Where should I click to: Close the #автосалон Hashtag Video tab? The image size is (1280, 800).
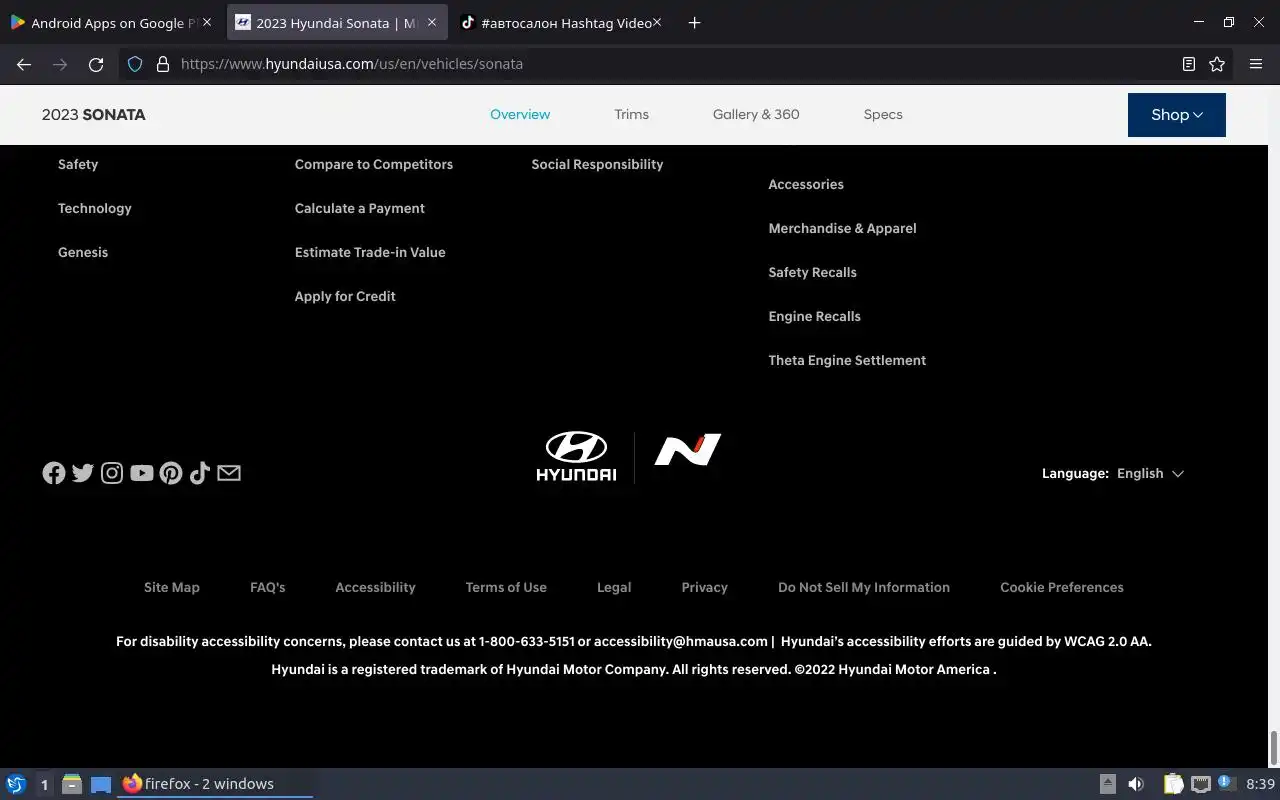(x=657, y=22)
